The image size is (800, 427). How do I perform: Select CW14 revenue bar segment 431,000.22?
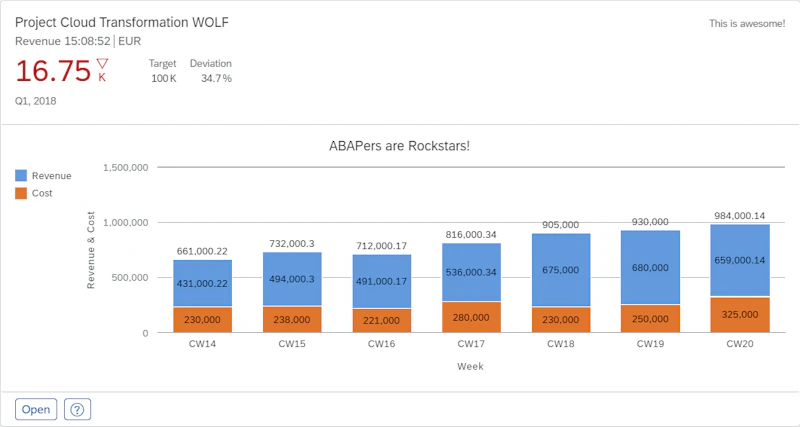[203, 283]
